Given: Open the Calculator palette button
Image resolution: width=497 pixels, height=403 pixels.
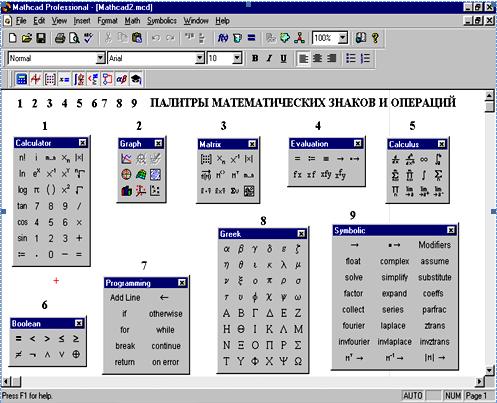Looking at the screenshot, I should [x=21, y=79].
